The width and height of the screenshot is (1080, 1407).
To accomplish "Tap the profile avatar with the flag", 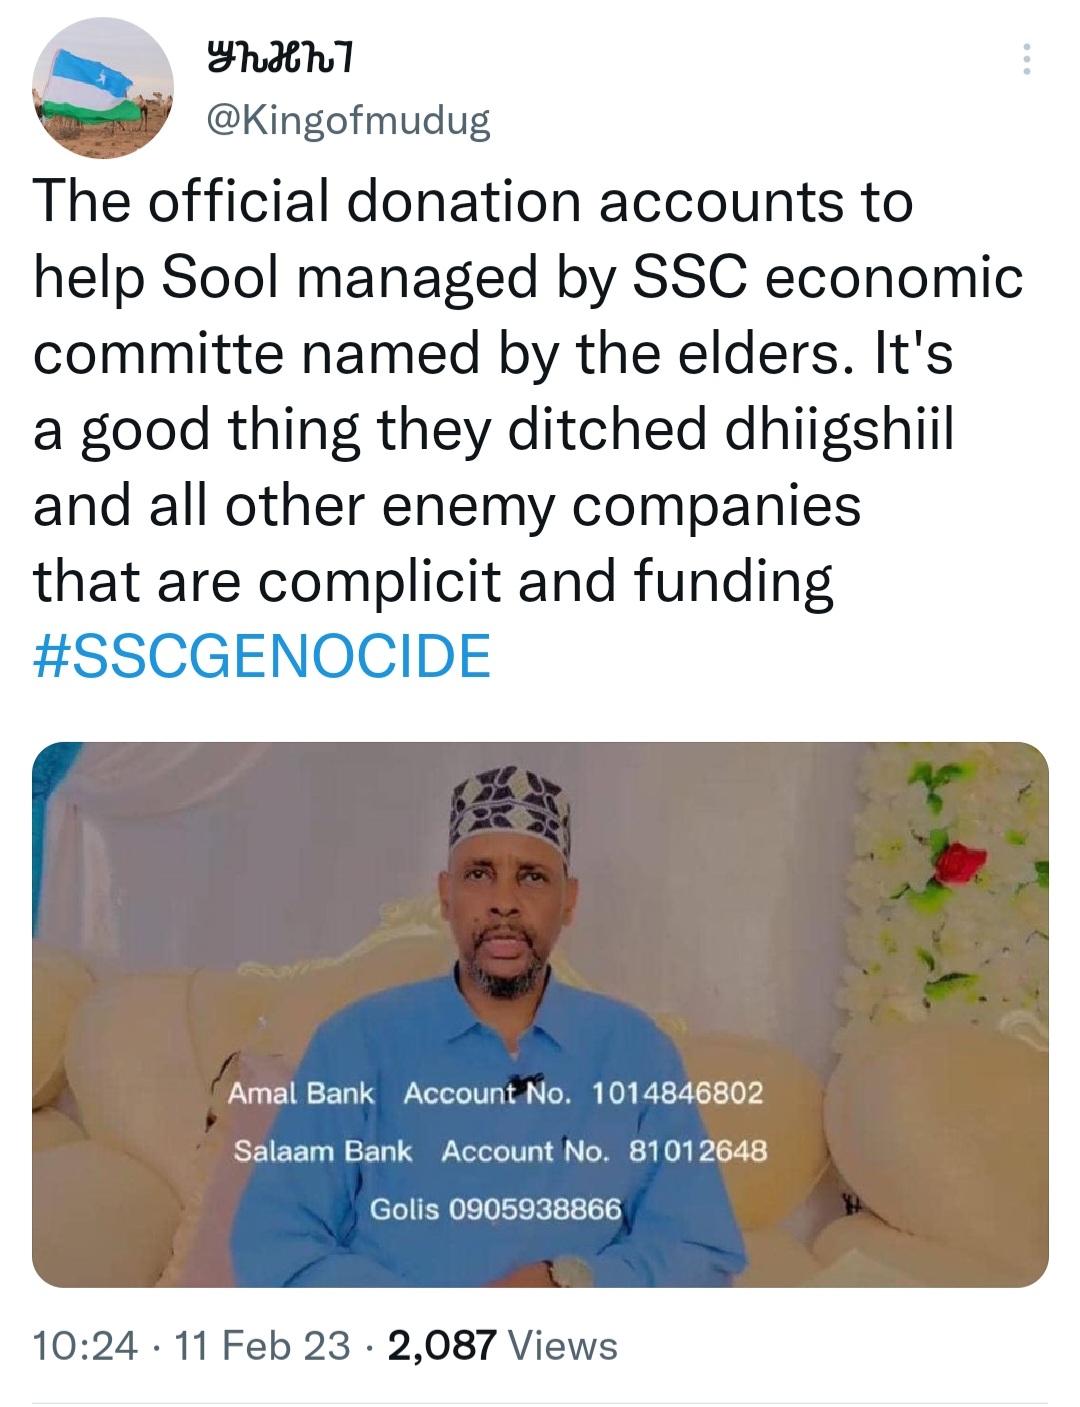I will pyautogui.click(x=104, y=88).
